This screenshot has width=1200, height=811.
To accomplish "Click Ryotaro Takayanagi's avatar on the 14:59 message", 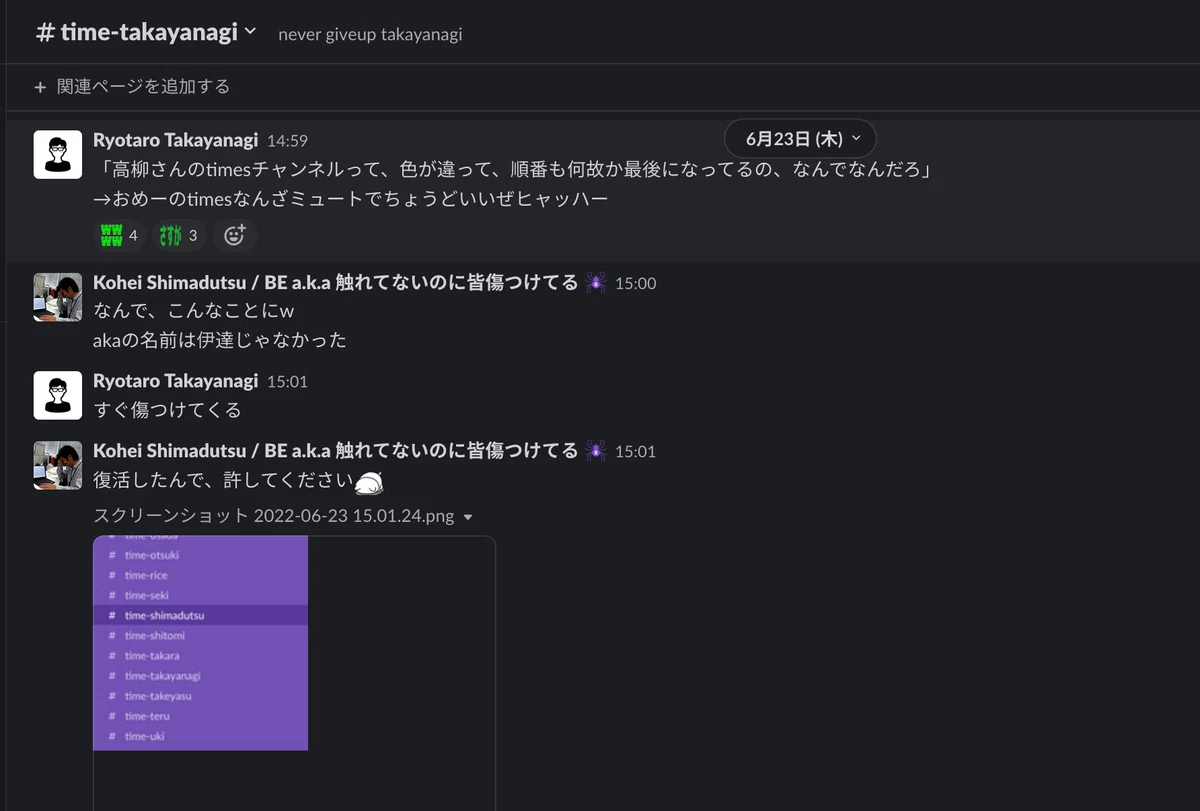I will tap(58, 154).
